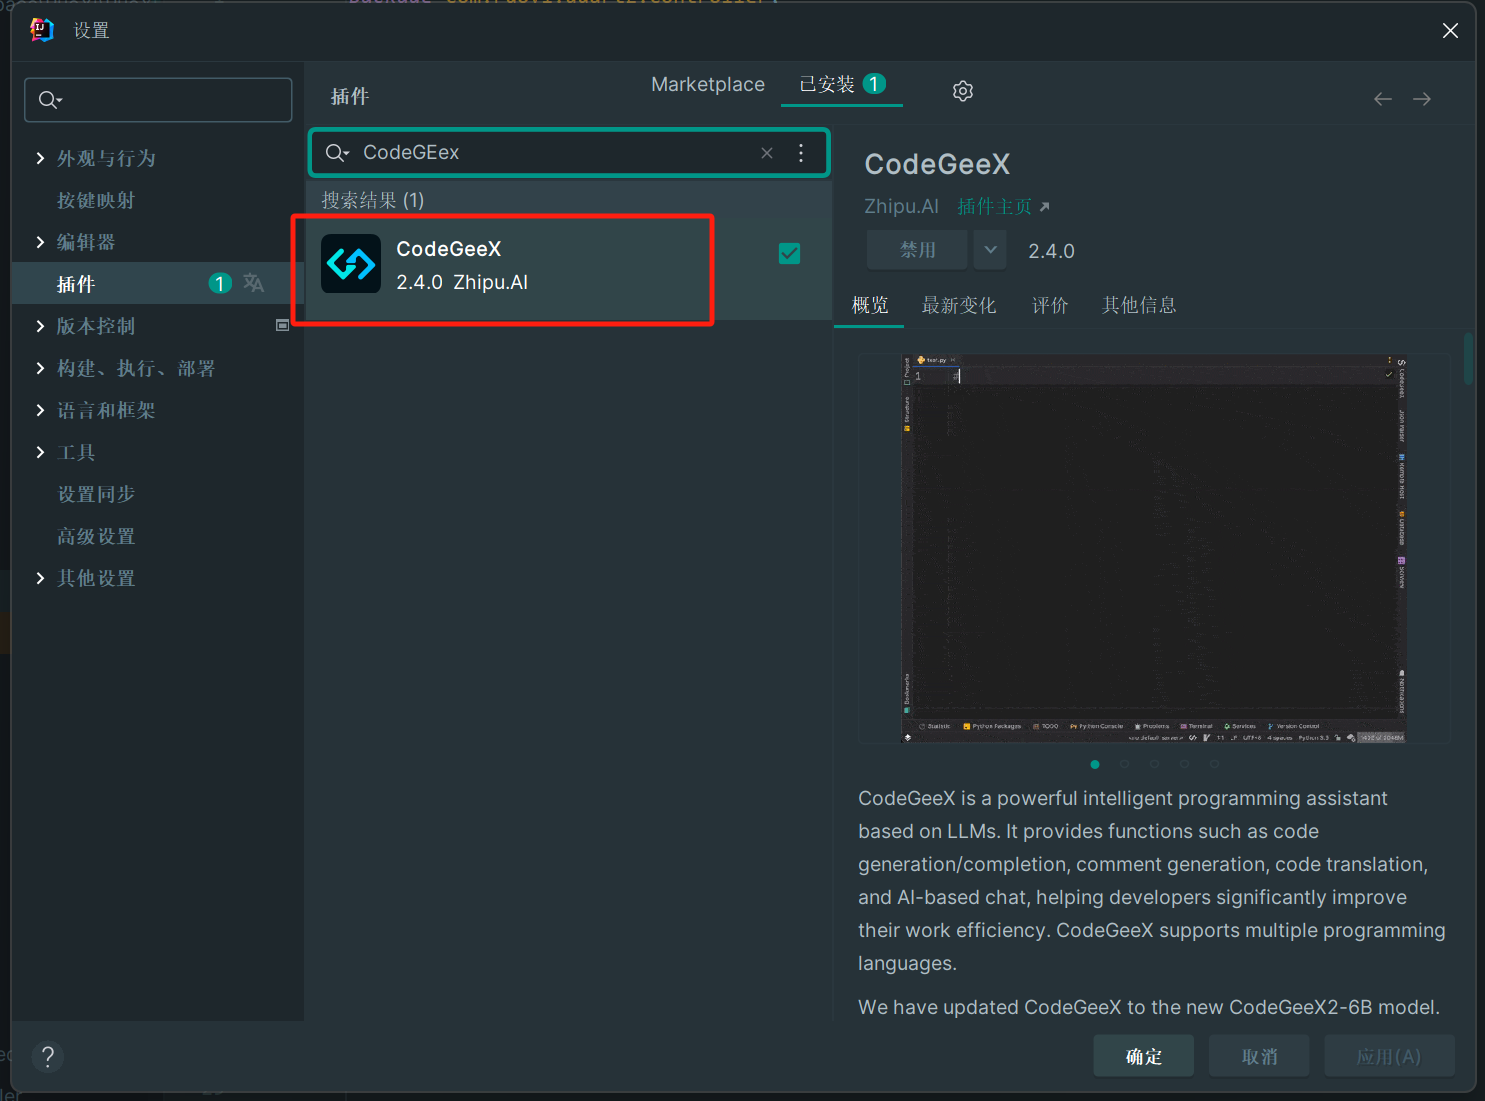Click the translation icon beside 插件
Screen dimensions: 1485x1101
click(x=254, y=283)
